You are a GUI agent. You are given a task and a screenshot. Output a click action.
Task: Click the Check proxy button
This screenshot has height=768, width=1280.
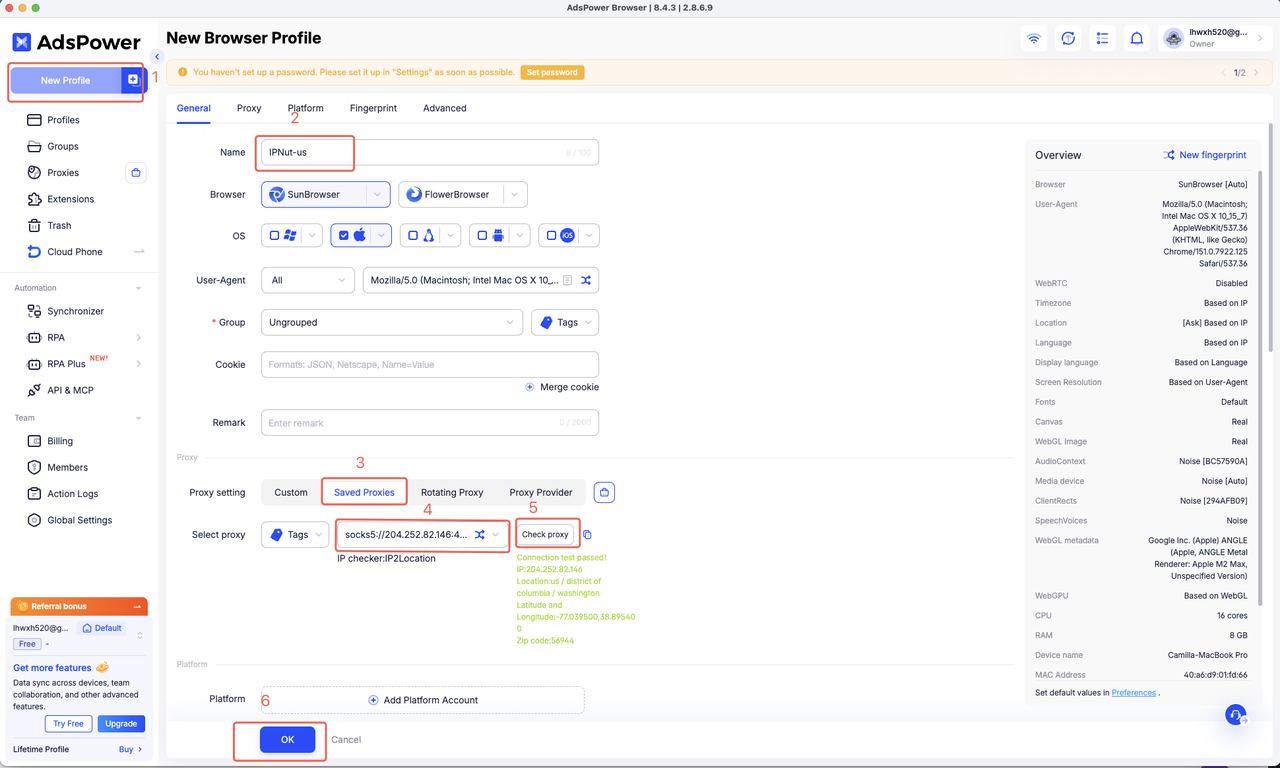point(545,535)
